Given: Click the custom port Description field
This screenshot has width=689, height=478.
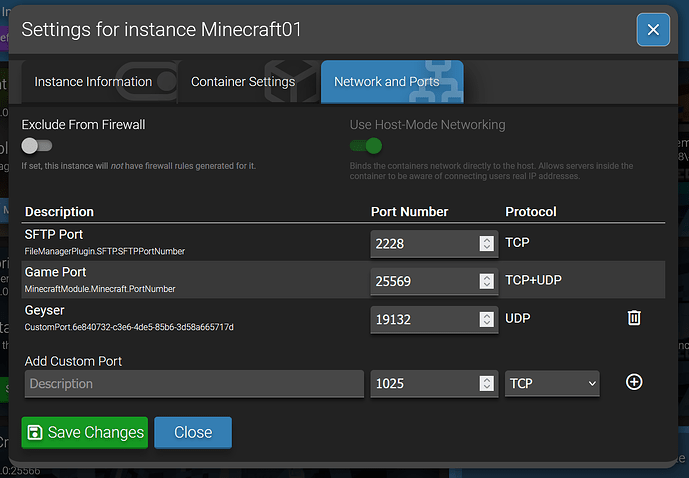Looking at the screenshot, I should point(194,384).
